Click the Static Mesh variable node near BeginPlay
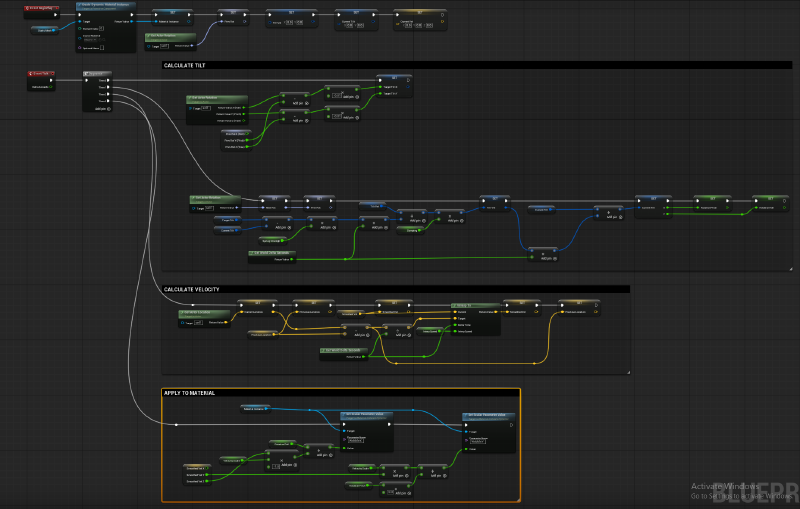 44,29
